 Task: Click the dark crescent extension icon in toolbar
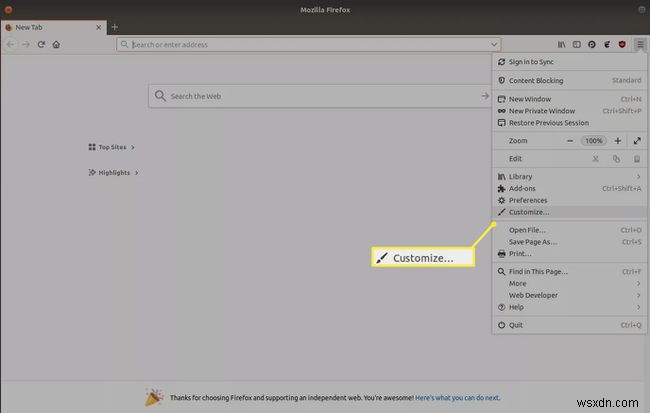pyautogui.click(x=607, y=44)
